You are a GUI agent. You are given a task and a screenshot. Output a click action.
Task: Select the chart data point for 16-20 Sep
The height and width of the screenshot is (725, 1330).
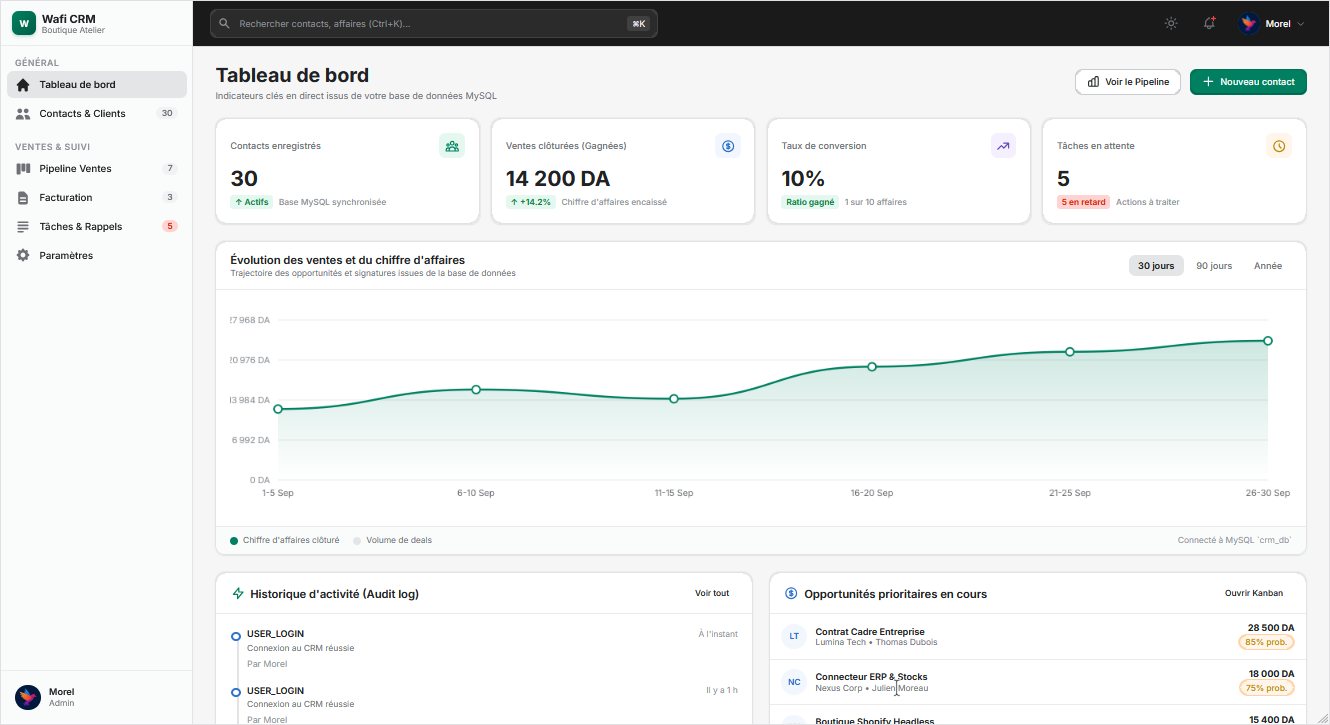[x=872, y=367]
